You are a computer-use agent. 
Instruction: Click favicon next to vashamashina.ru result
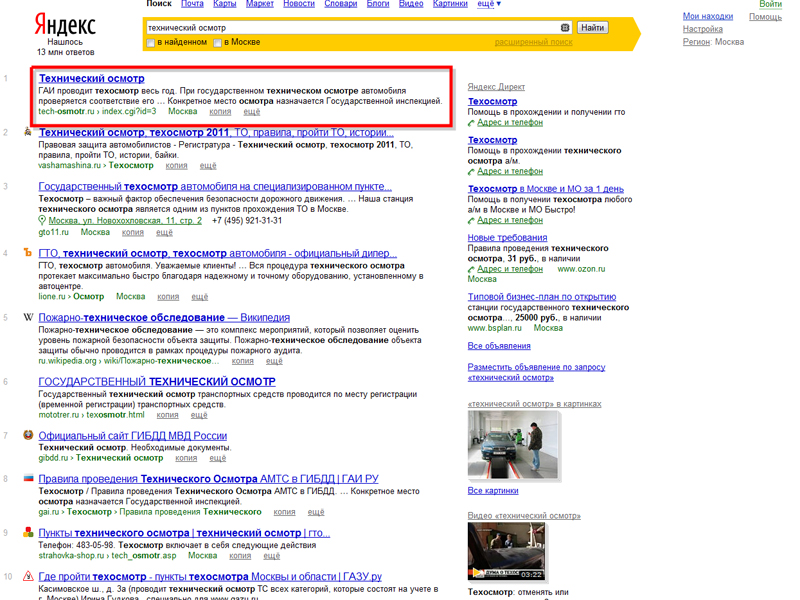pos(28,132)
